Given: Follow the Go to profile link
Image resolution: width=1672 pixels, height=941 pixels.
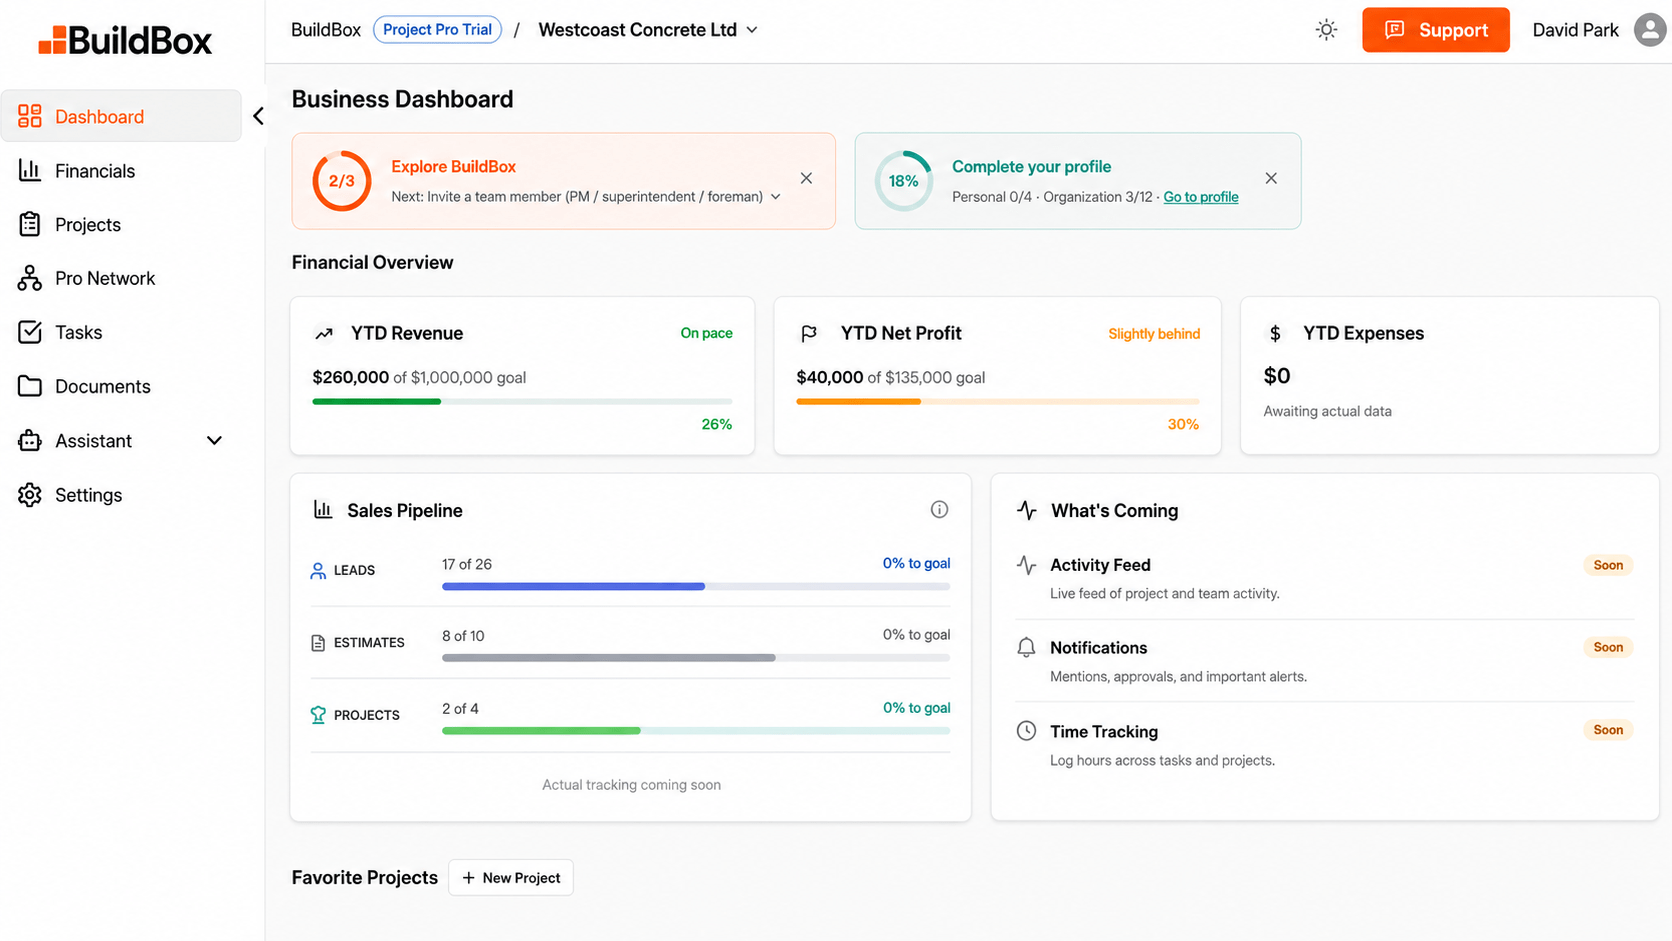Looking at the screenshot, I should pos(1200,197).
